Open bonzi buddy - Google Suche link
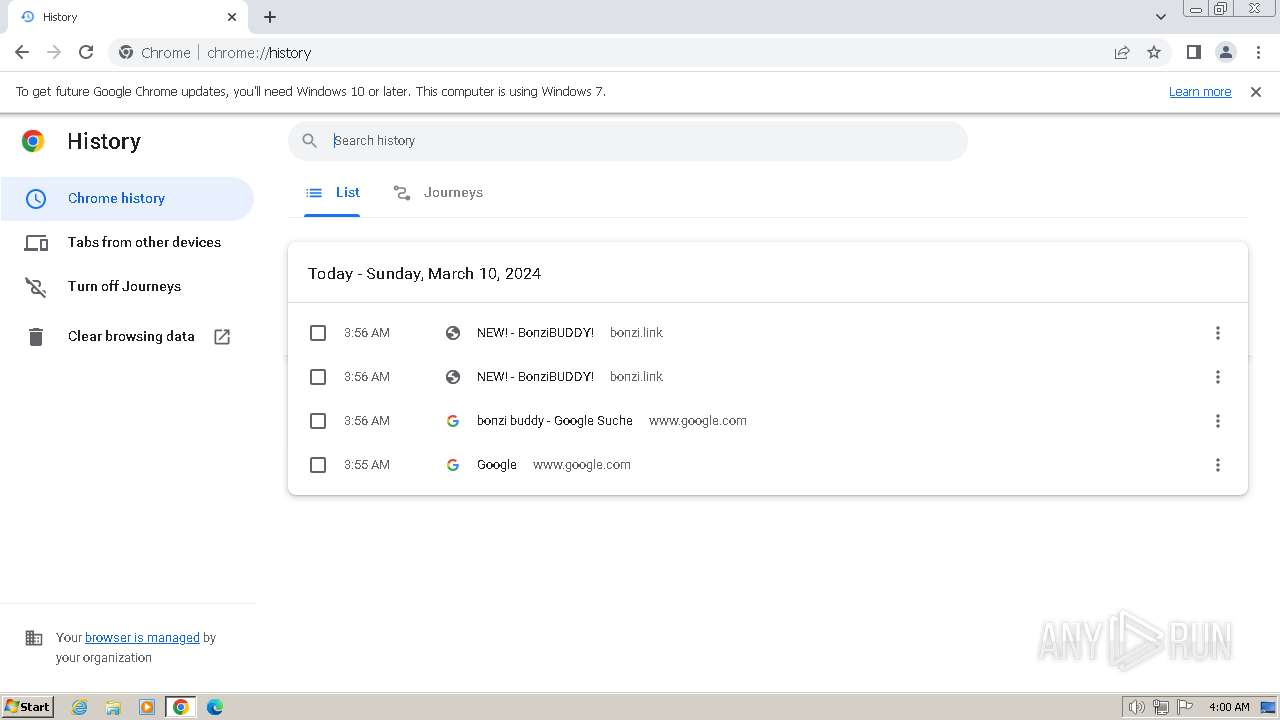 pyautogui.click(x=555, y=421)
